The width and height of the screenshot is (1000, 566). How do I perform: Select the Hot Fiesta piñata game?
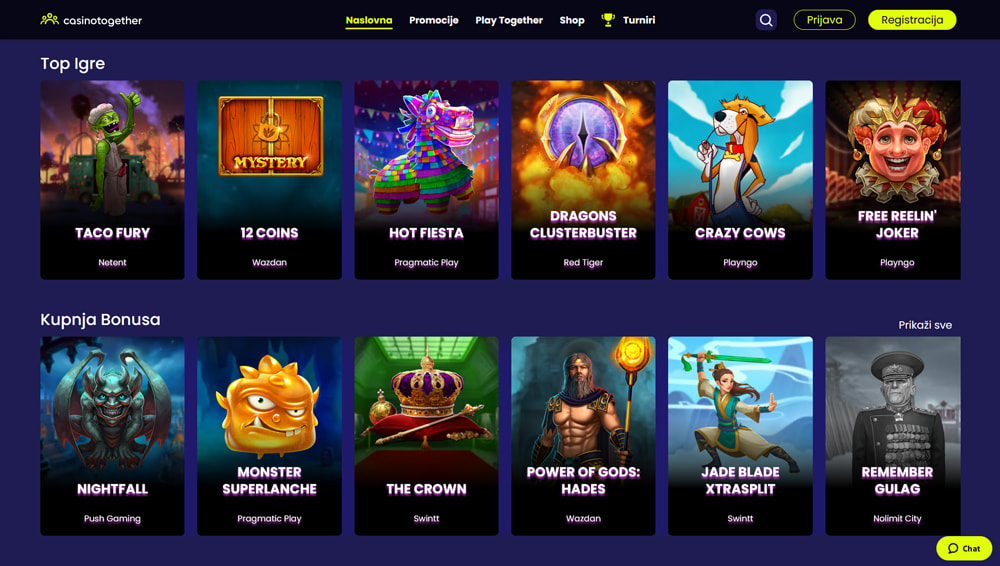point(426,180)
